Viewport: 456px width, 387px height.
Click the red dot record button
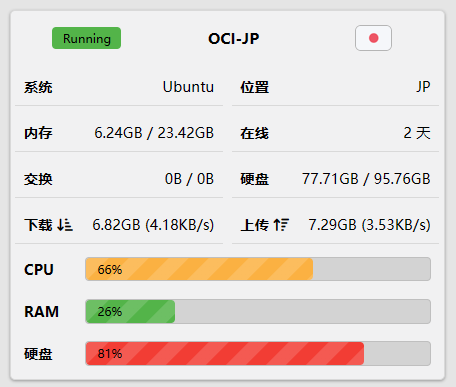[373, 38]
